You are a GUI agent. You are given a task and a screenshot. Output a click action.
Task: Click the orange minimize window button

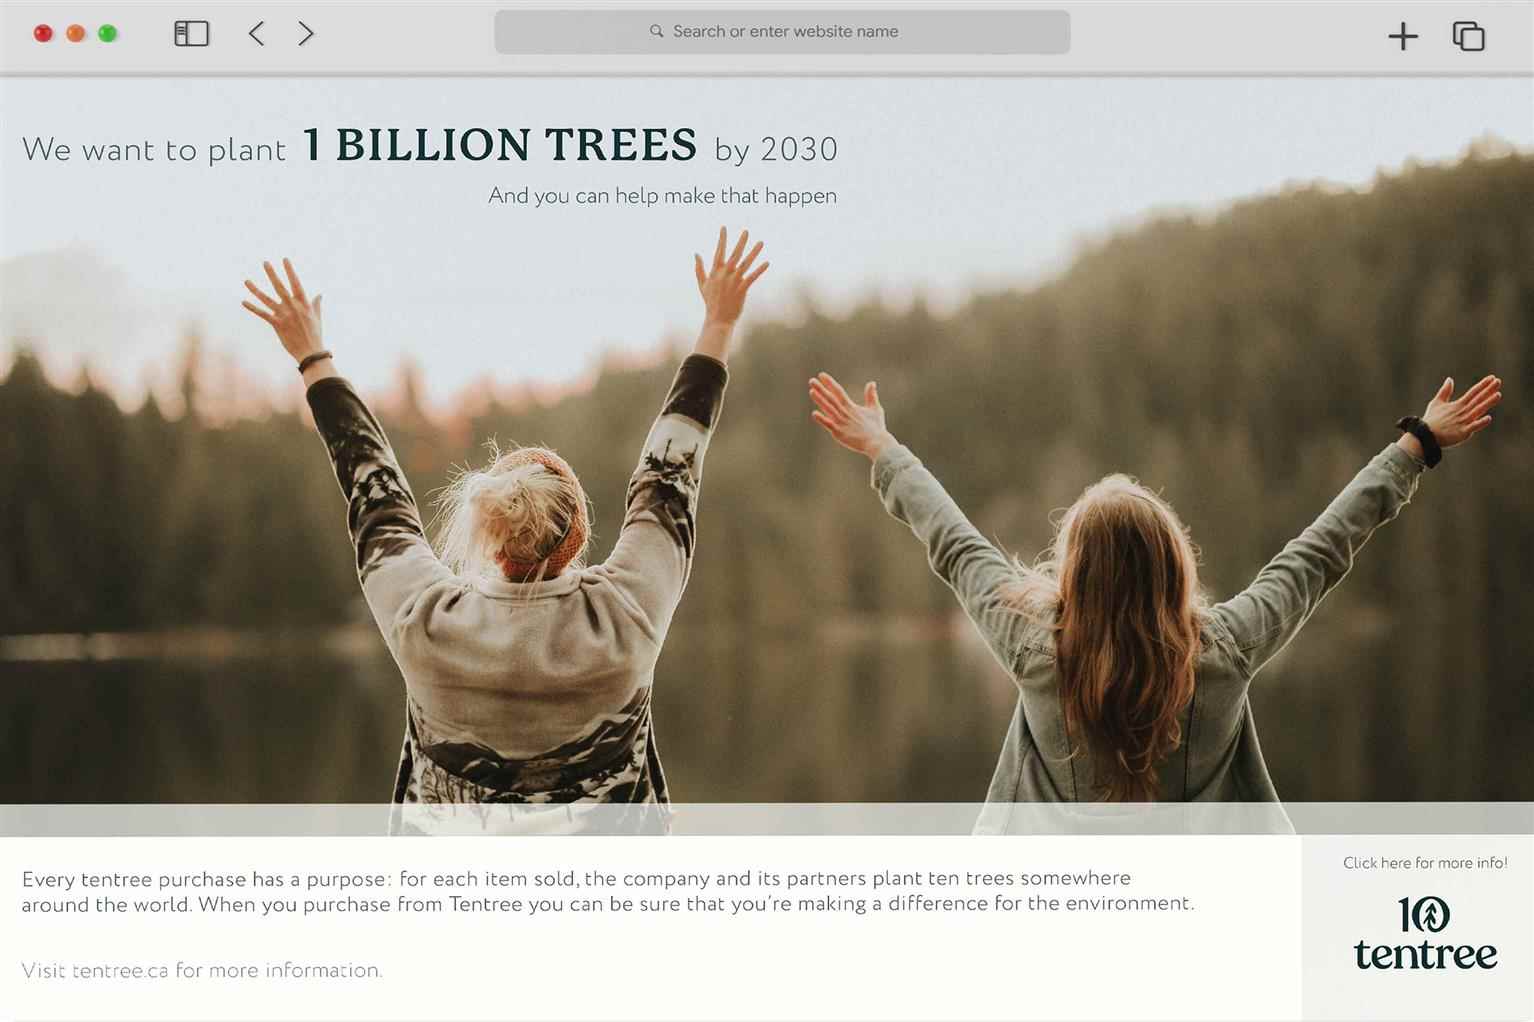pos(75,34)
